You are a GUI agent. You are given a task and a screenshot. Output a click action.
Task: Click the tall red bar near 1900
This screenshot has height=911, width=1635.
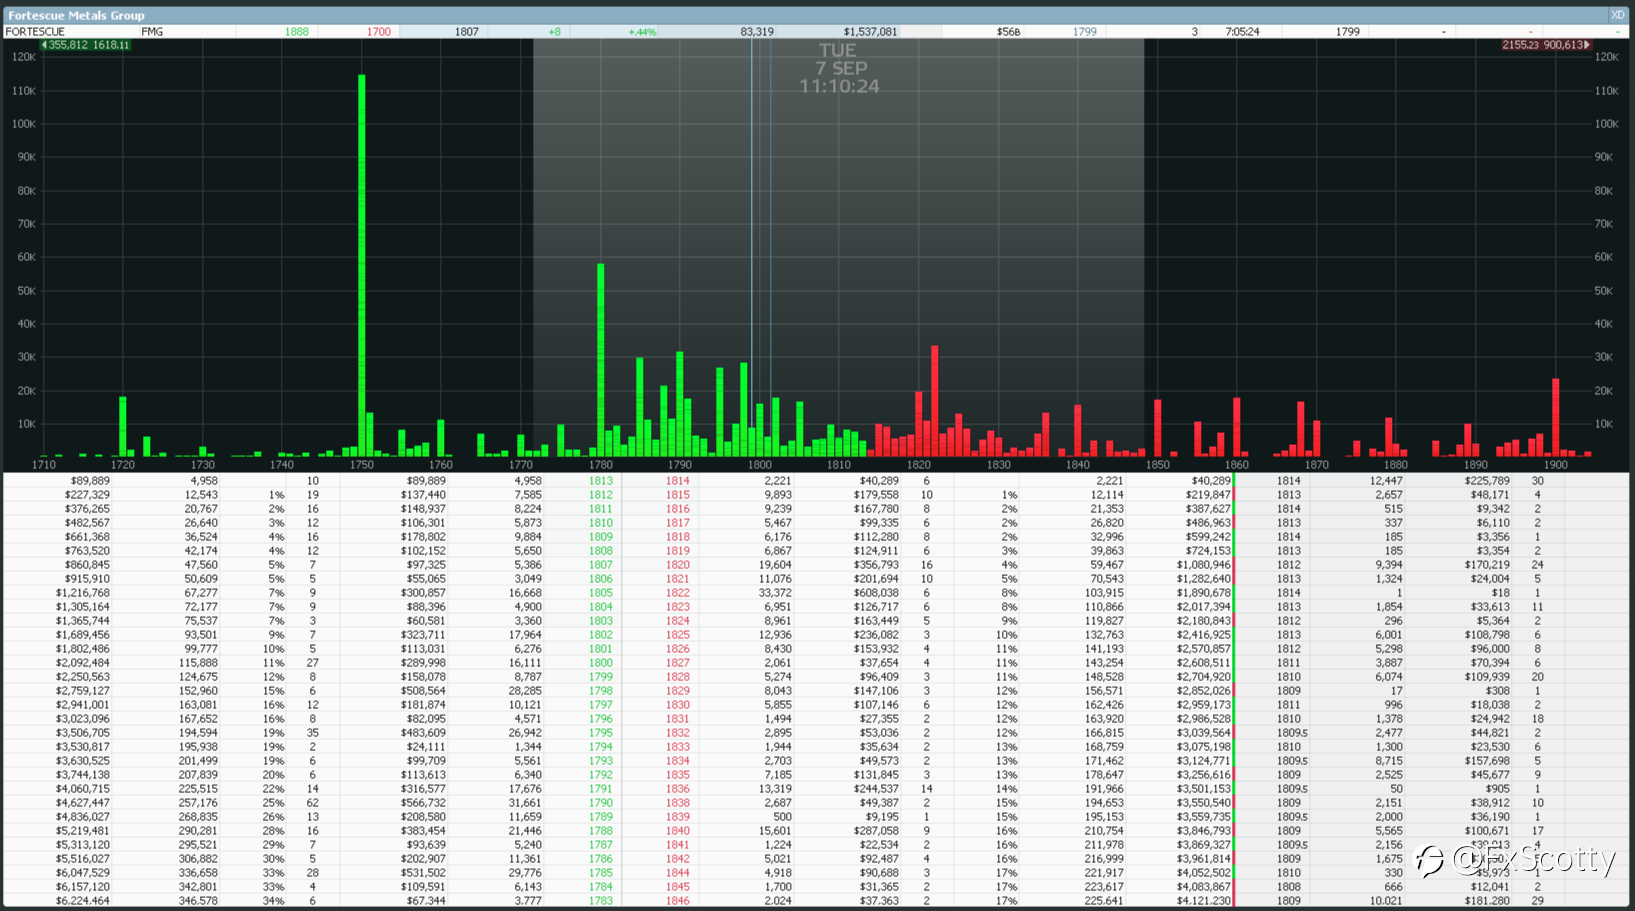(x=1556, y=418)
